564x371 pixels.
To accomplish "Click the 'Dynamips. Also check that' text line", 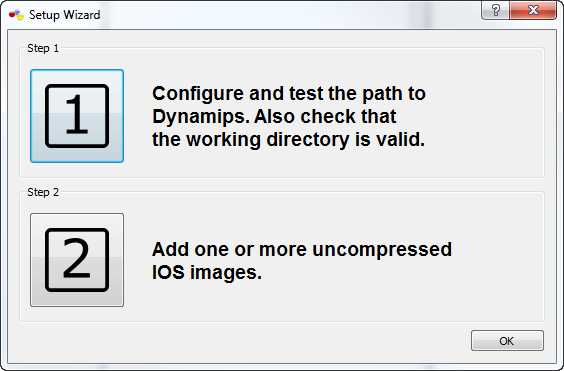I will tap(274, 116).
